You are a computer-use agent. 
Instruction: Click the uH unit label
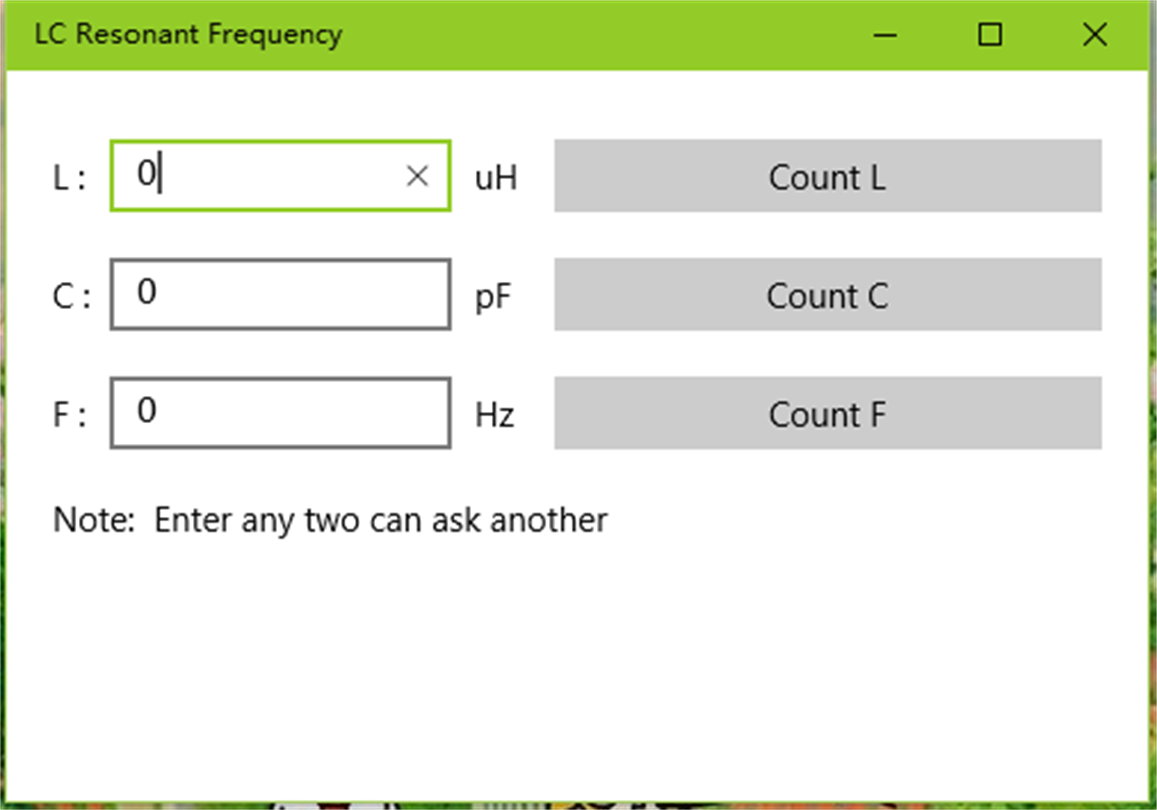(x=496, y=178)
